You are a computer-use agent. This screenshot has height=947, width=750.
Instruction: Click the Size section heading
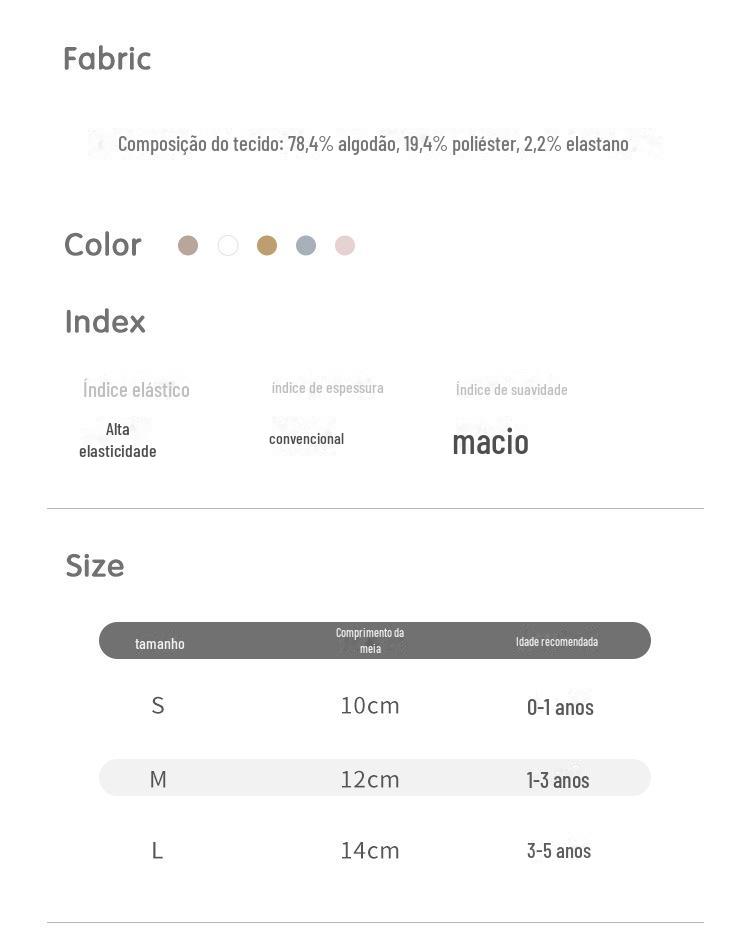(x=95, y=567)
